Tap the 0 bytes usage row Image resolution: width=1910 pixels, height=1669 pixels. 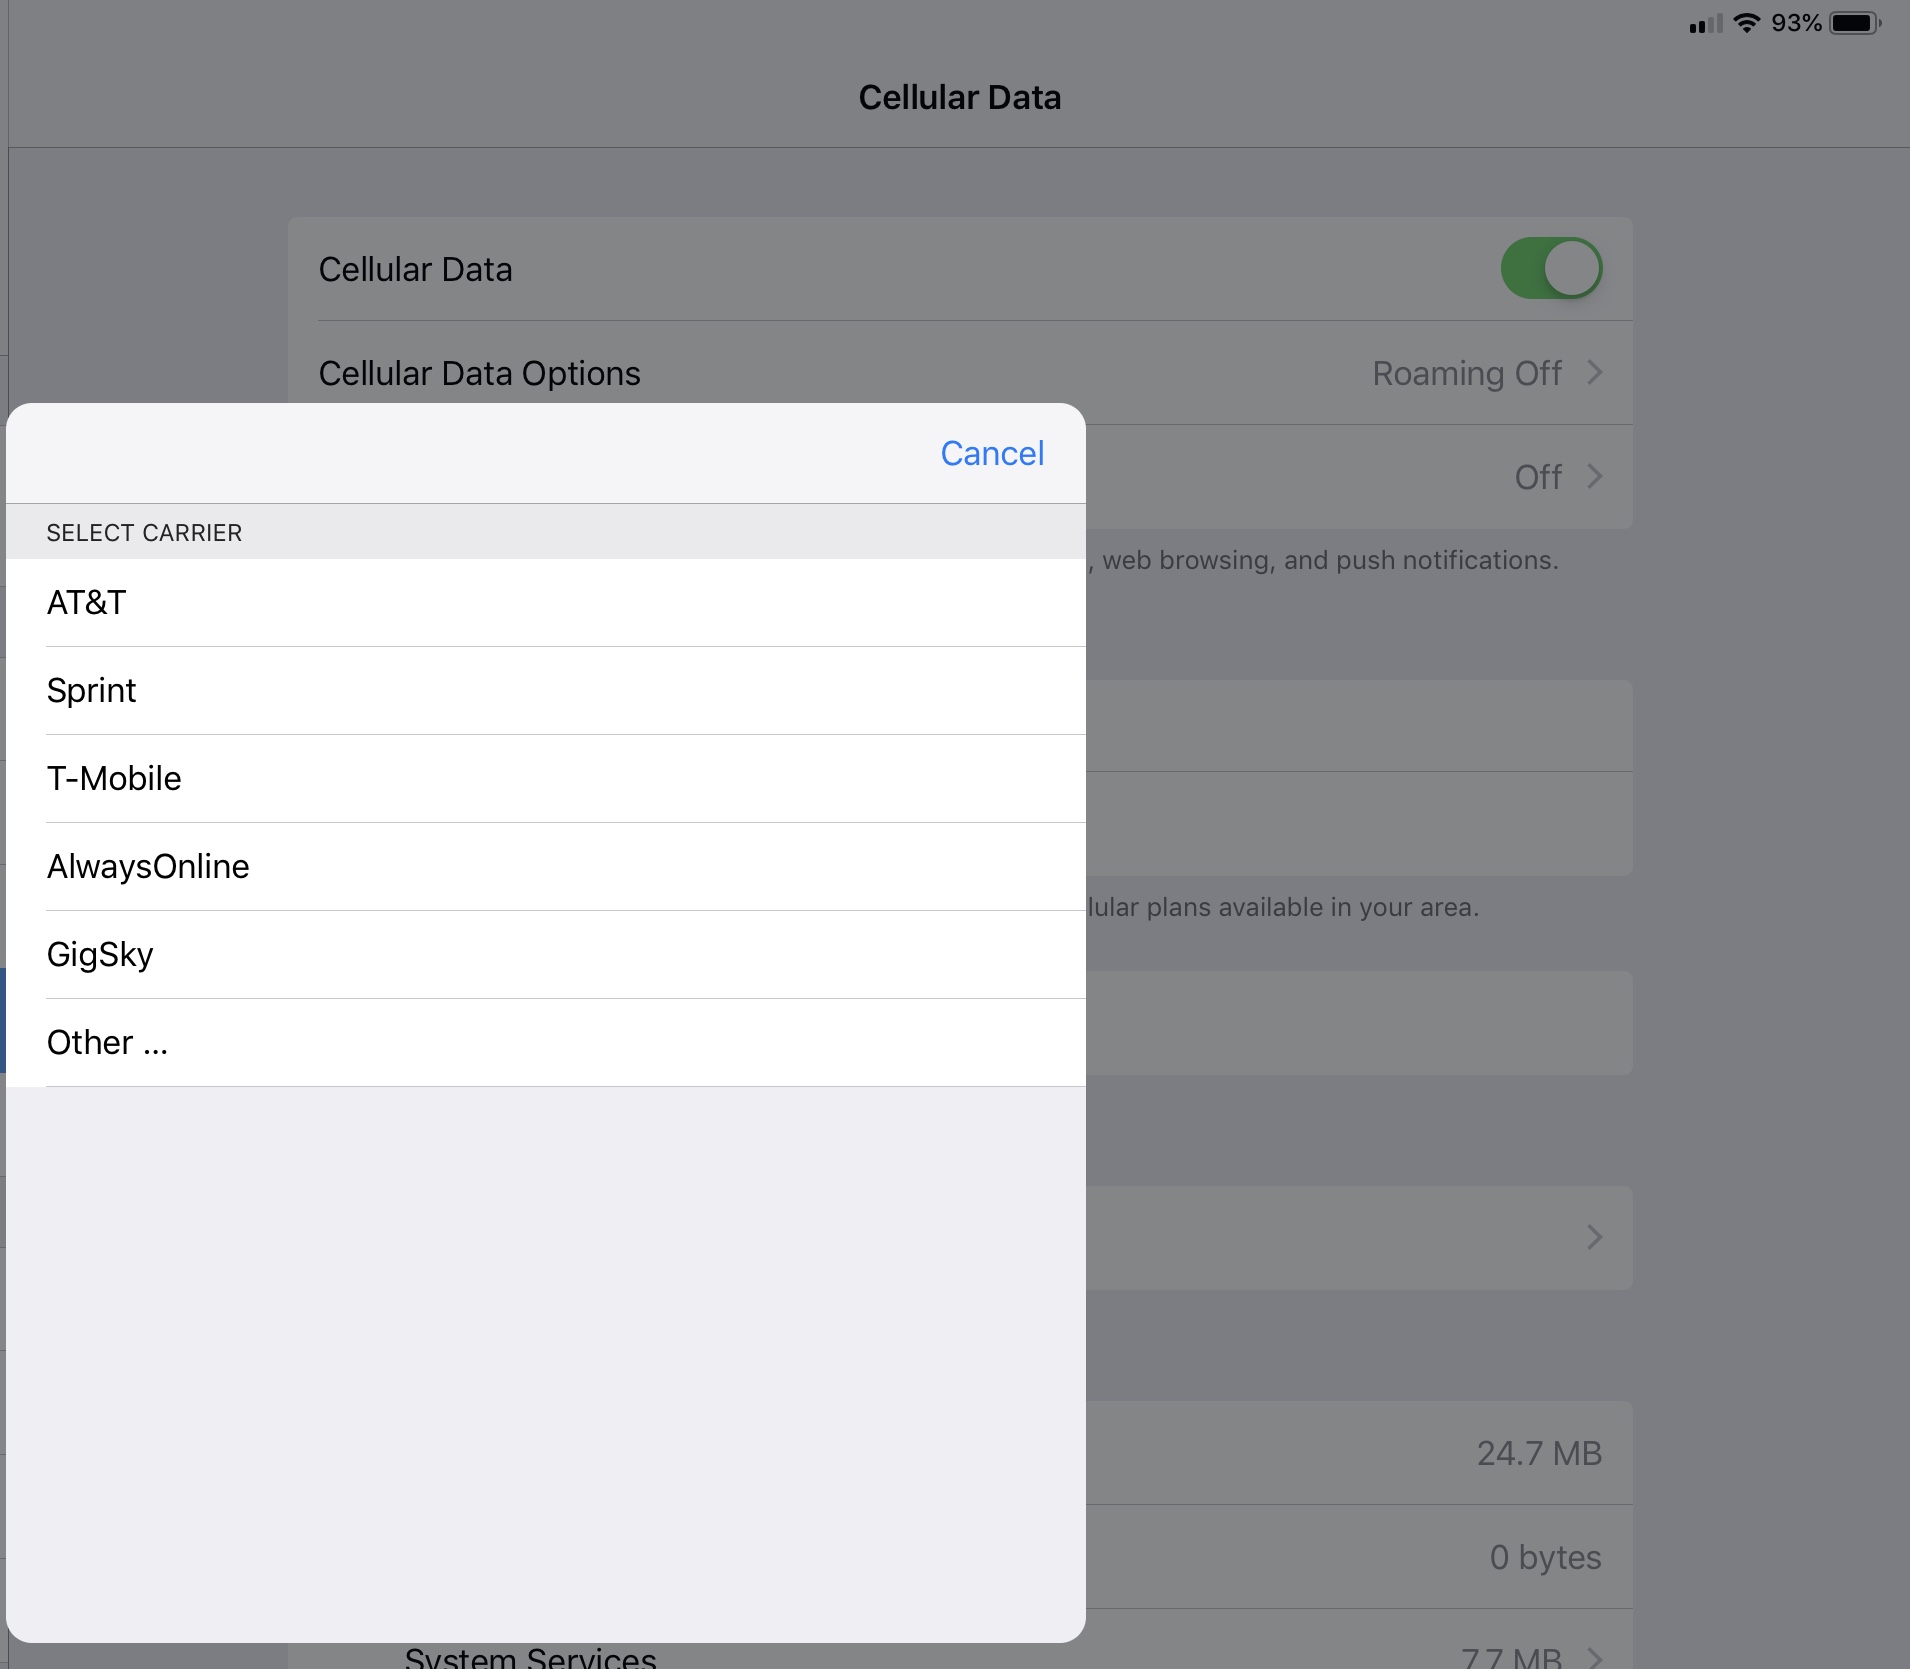tap(1359, 1557)
